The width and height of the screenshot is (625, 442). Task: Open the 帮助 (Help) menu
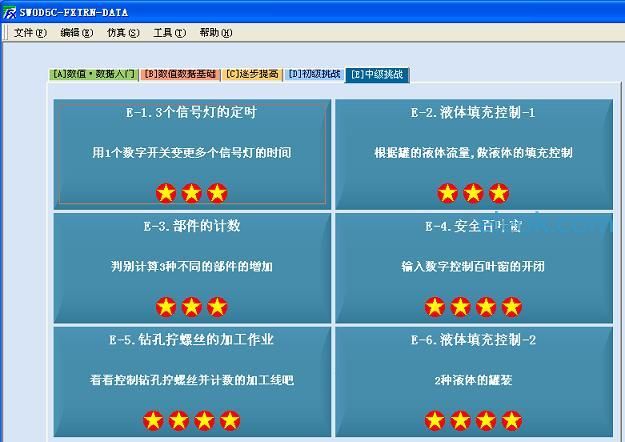(x=215, y=33)
